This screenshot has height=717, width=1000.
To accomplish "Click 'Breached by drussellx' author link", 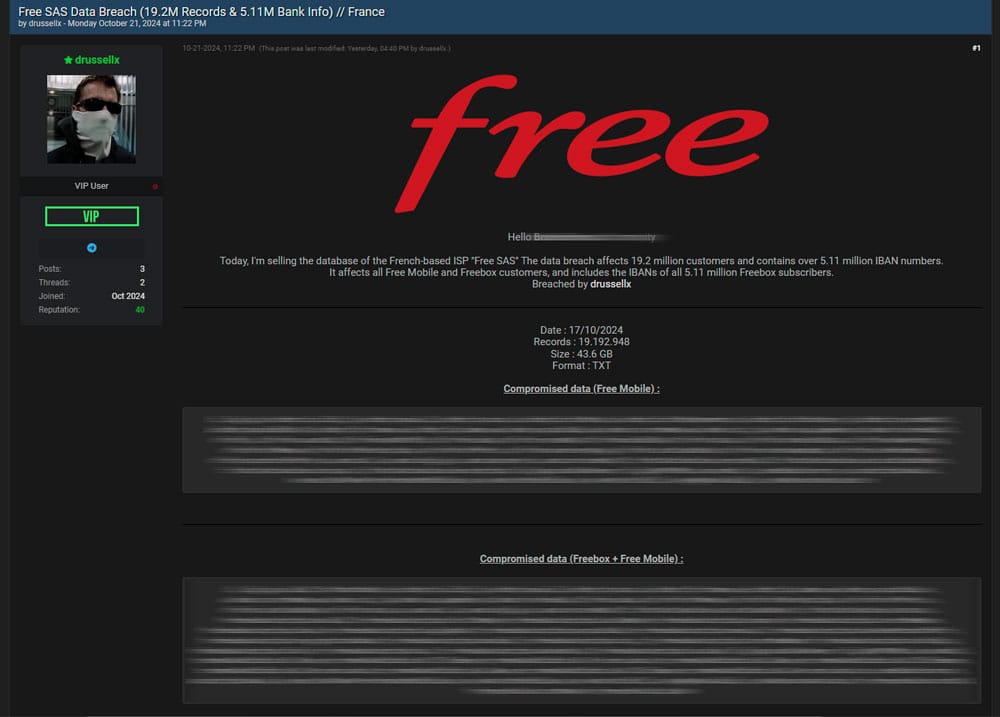I will [610, 284].
